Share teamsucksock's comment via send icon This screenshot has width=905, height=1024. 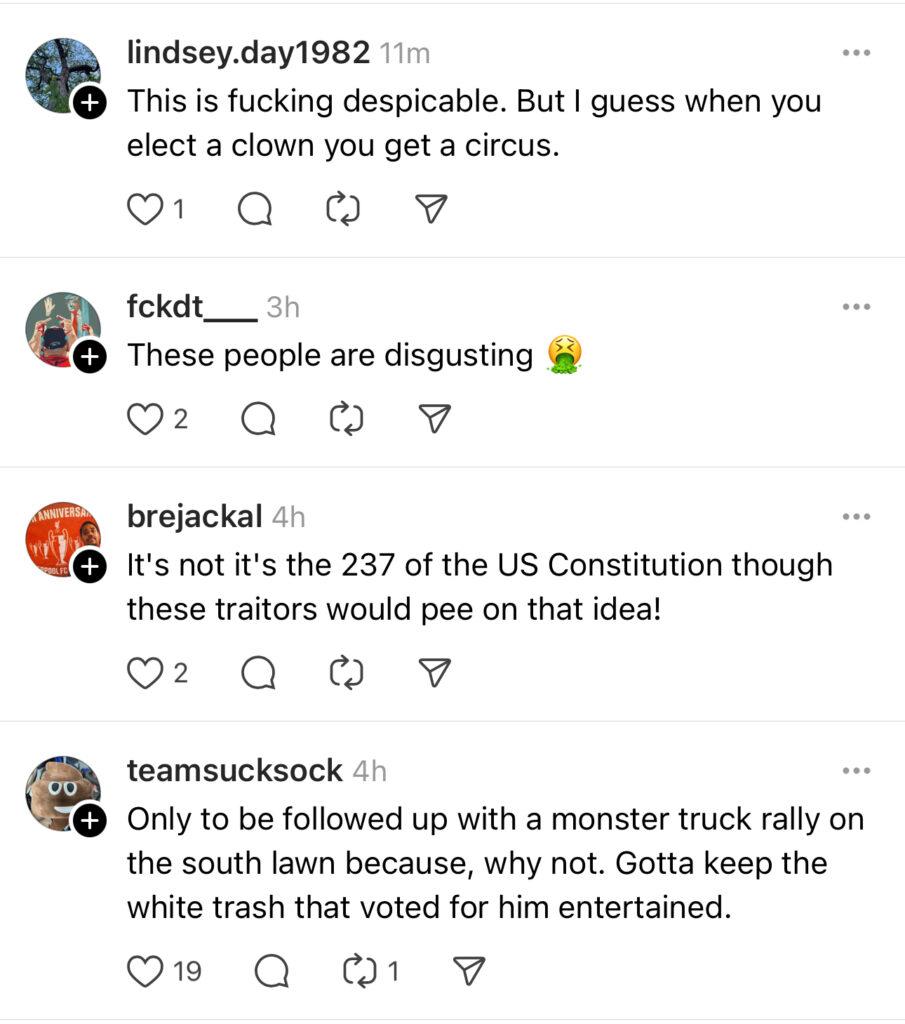point(469,969)
